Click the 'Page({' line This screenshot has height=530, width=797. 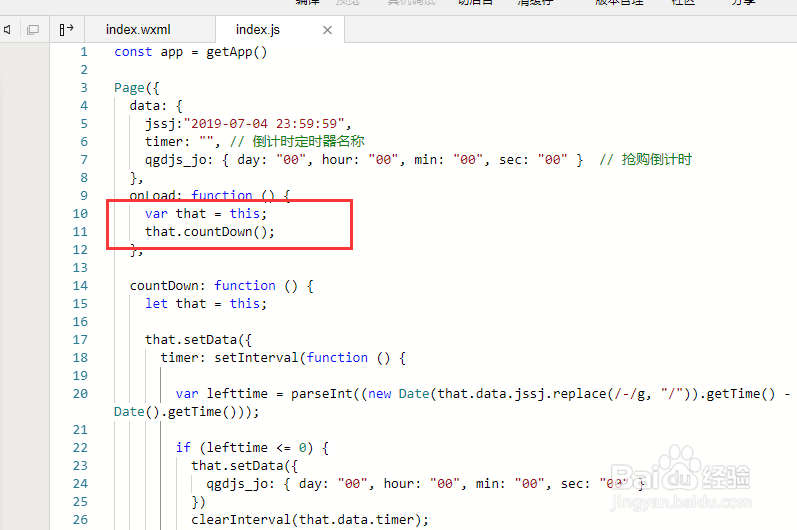[137, 88]
